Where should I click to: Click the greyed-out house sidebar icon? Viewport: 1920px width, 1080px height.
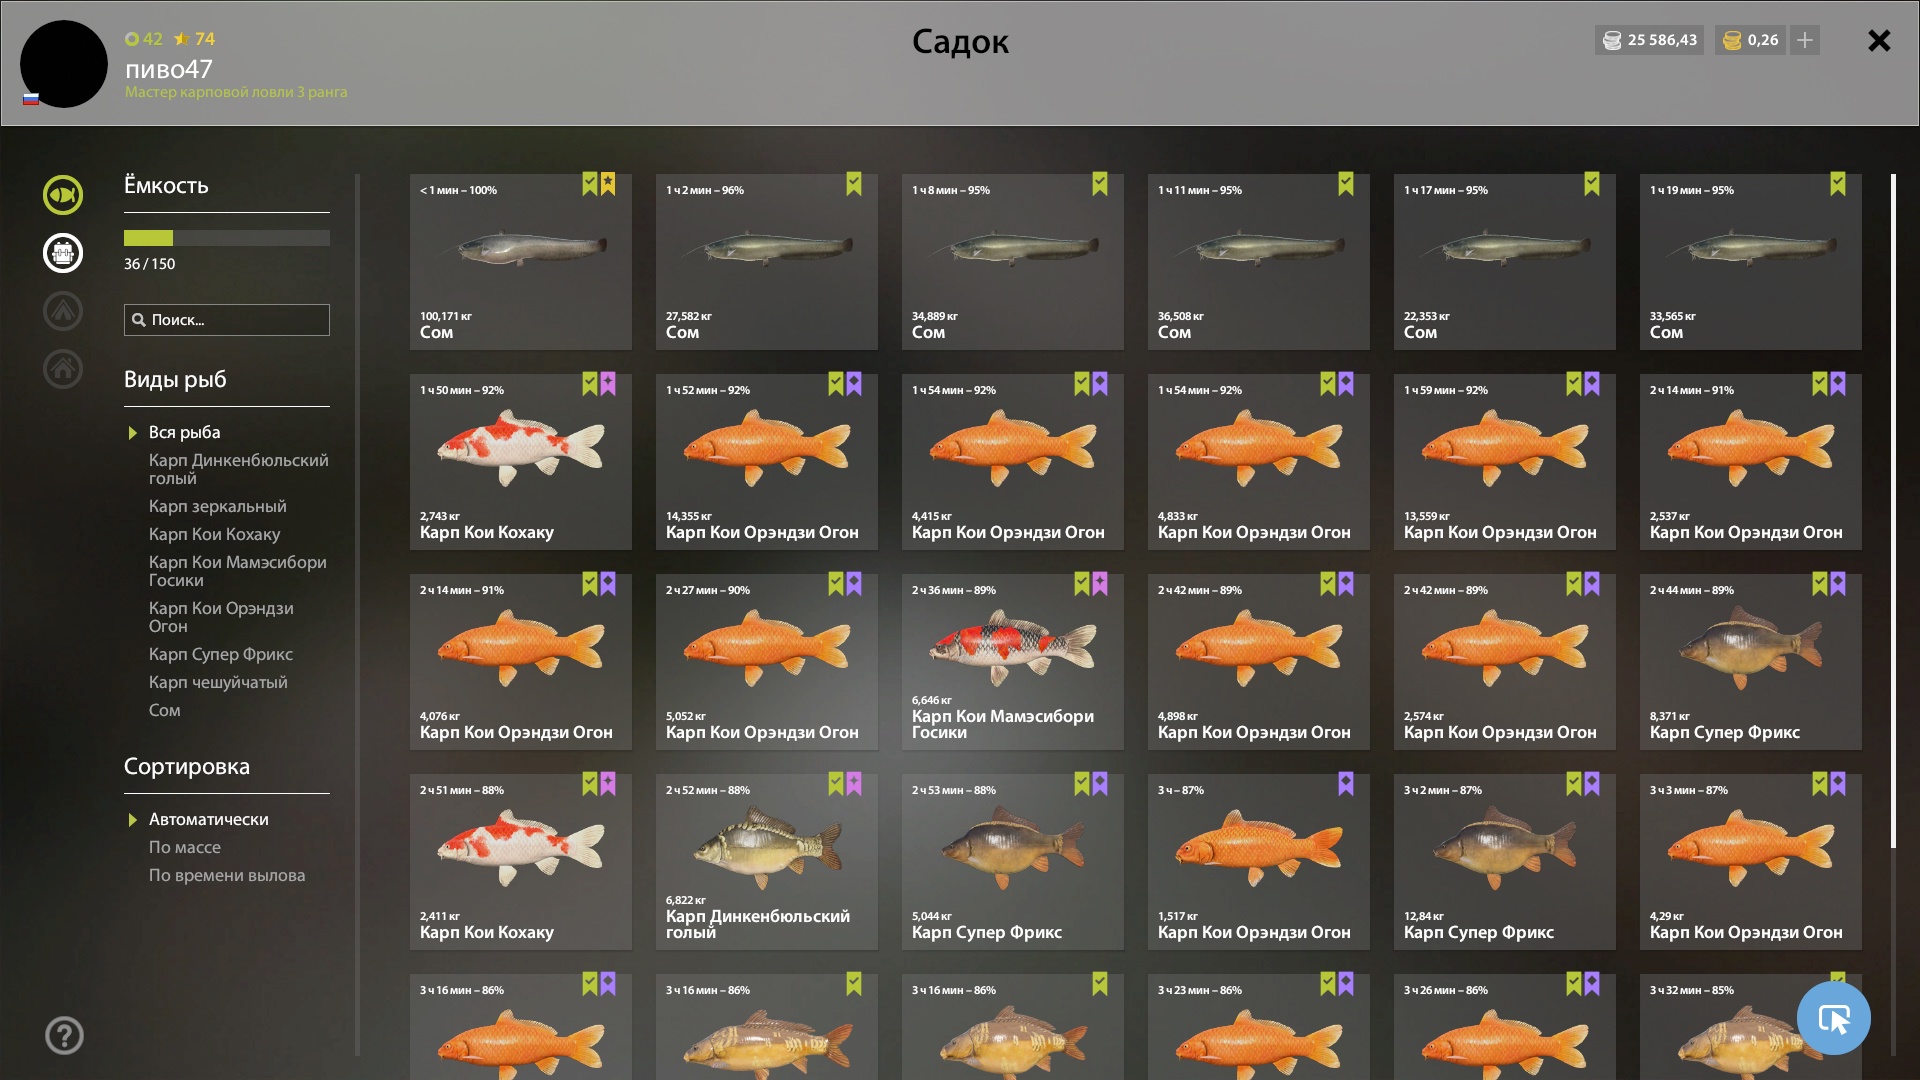pos(63,369)
